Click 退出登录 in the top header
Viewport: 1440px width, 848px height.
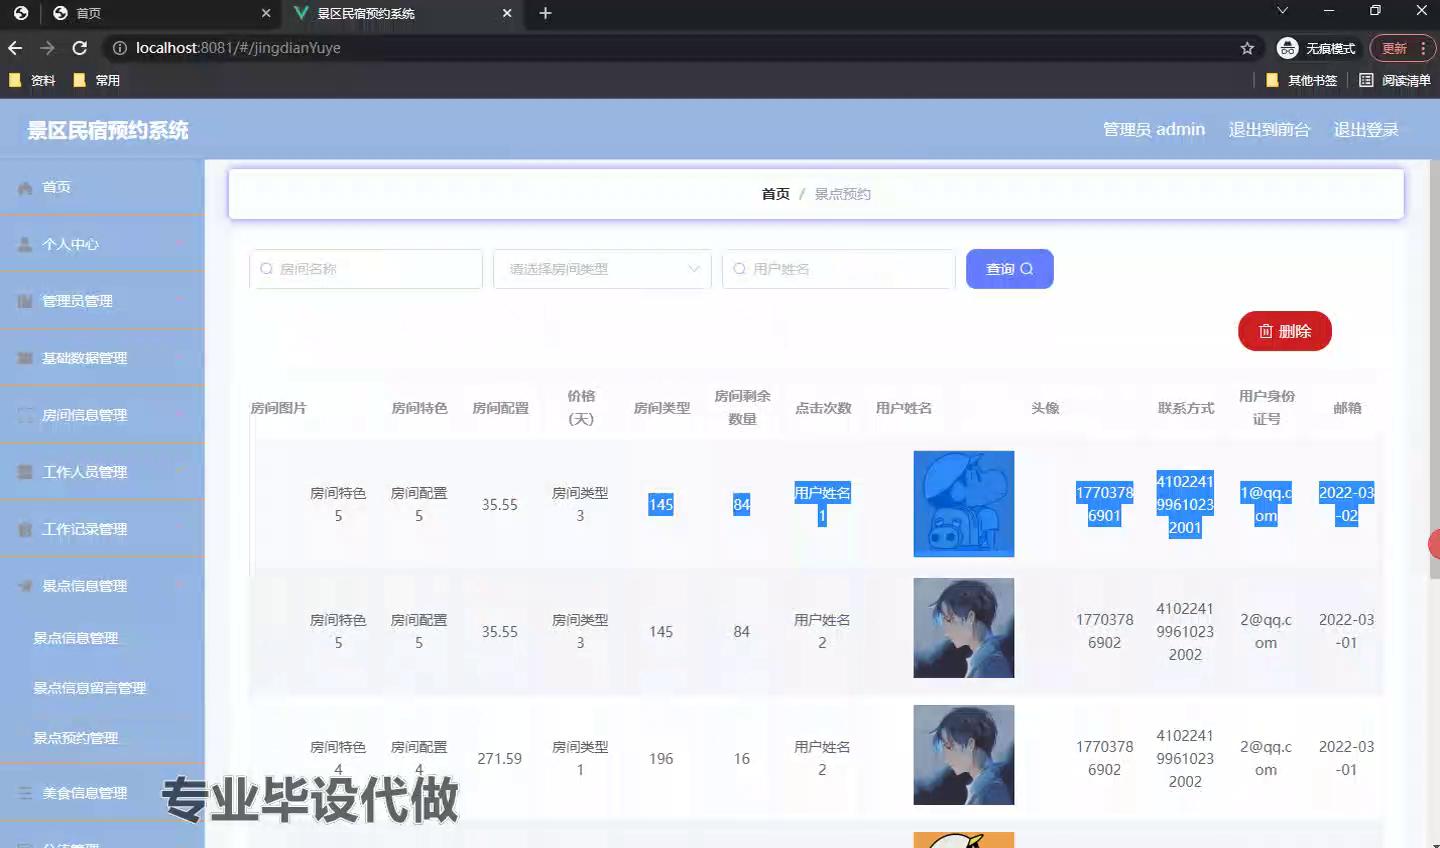point(1366,130)
